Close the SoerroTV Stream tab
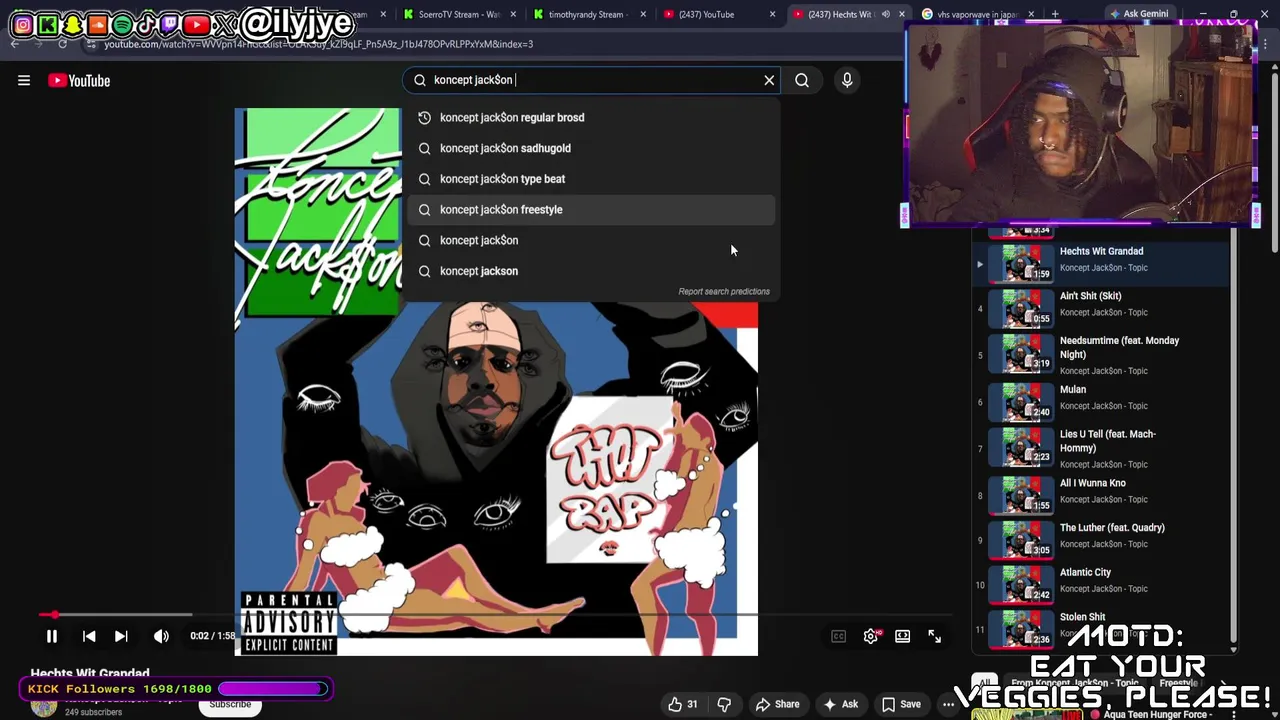Viewport: 1280px width, 720px height. click(x=513, y=14)
